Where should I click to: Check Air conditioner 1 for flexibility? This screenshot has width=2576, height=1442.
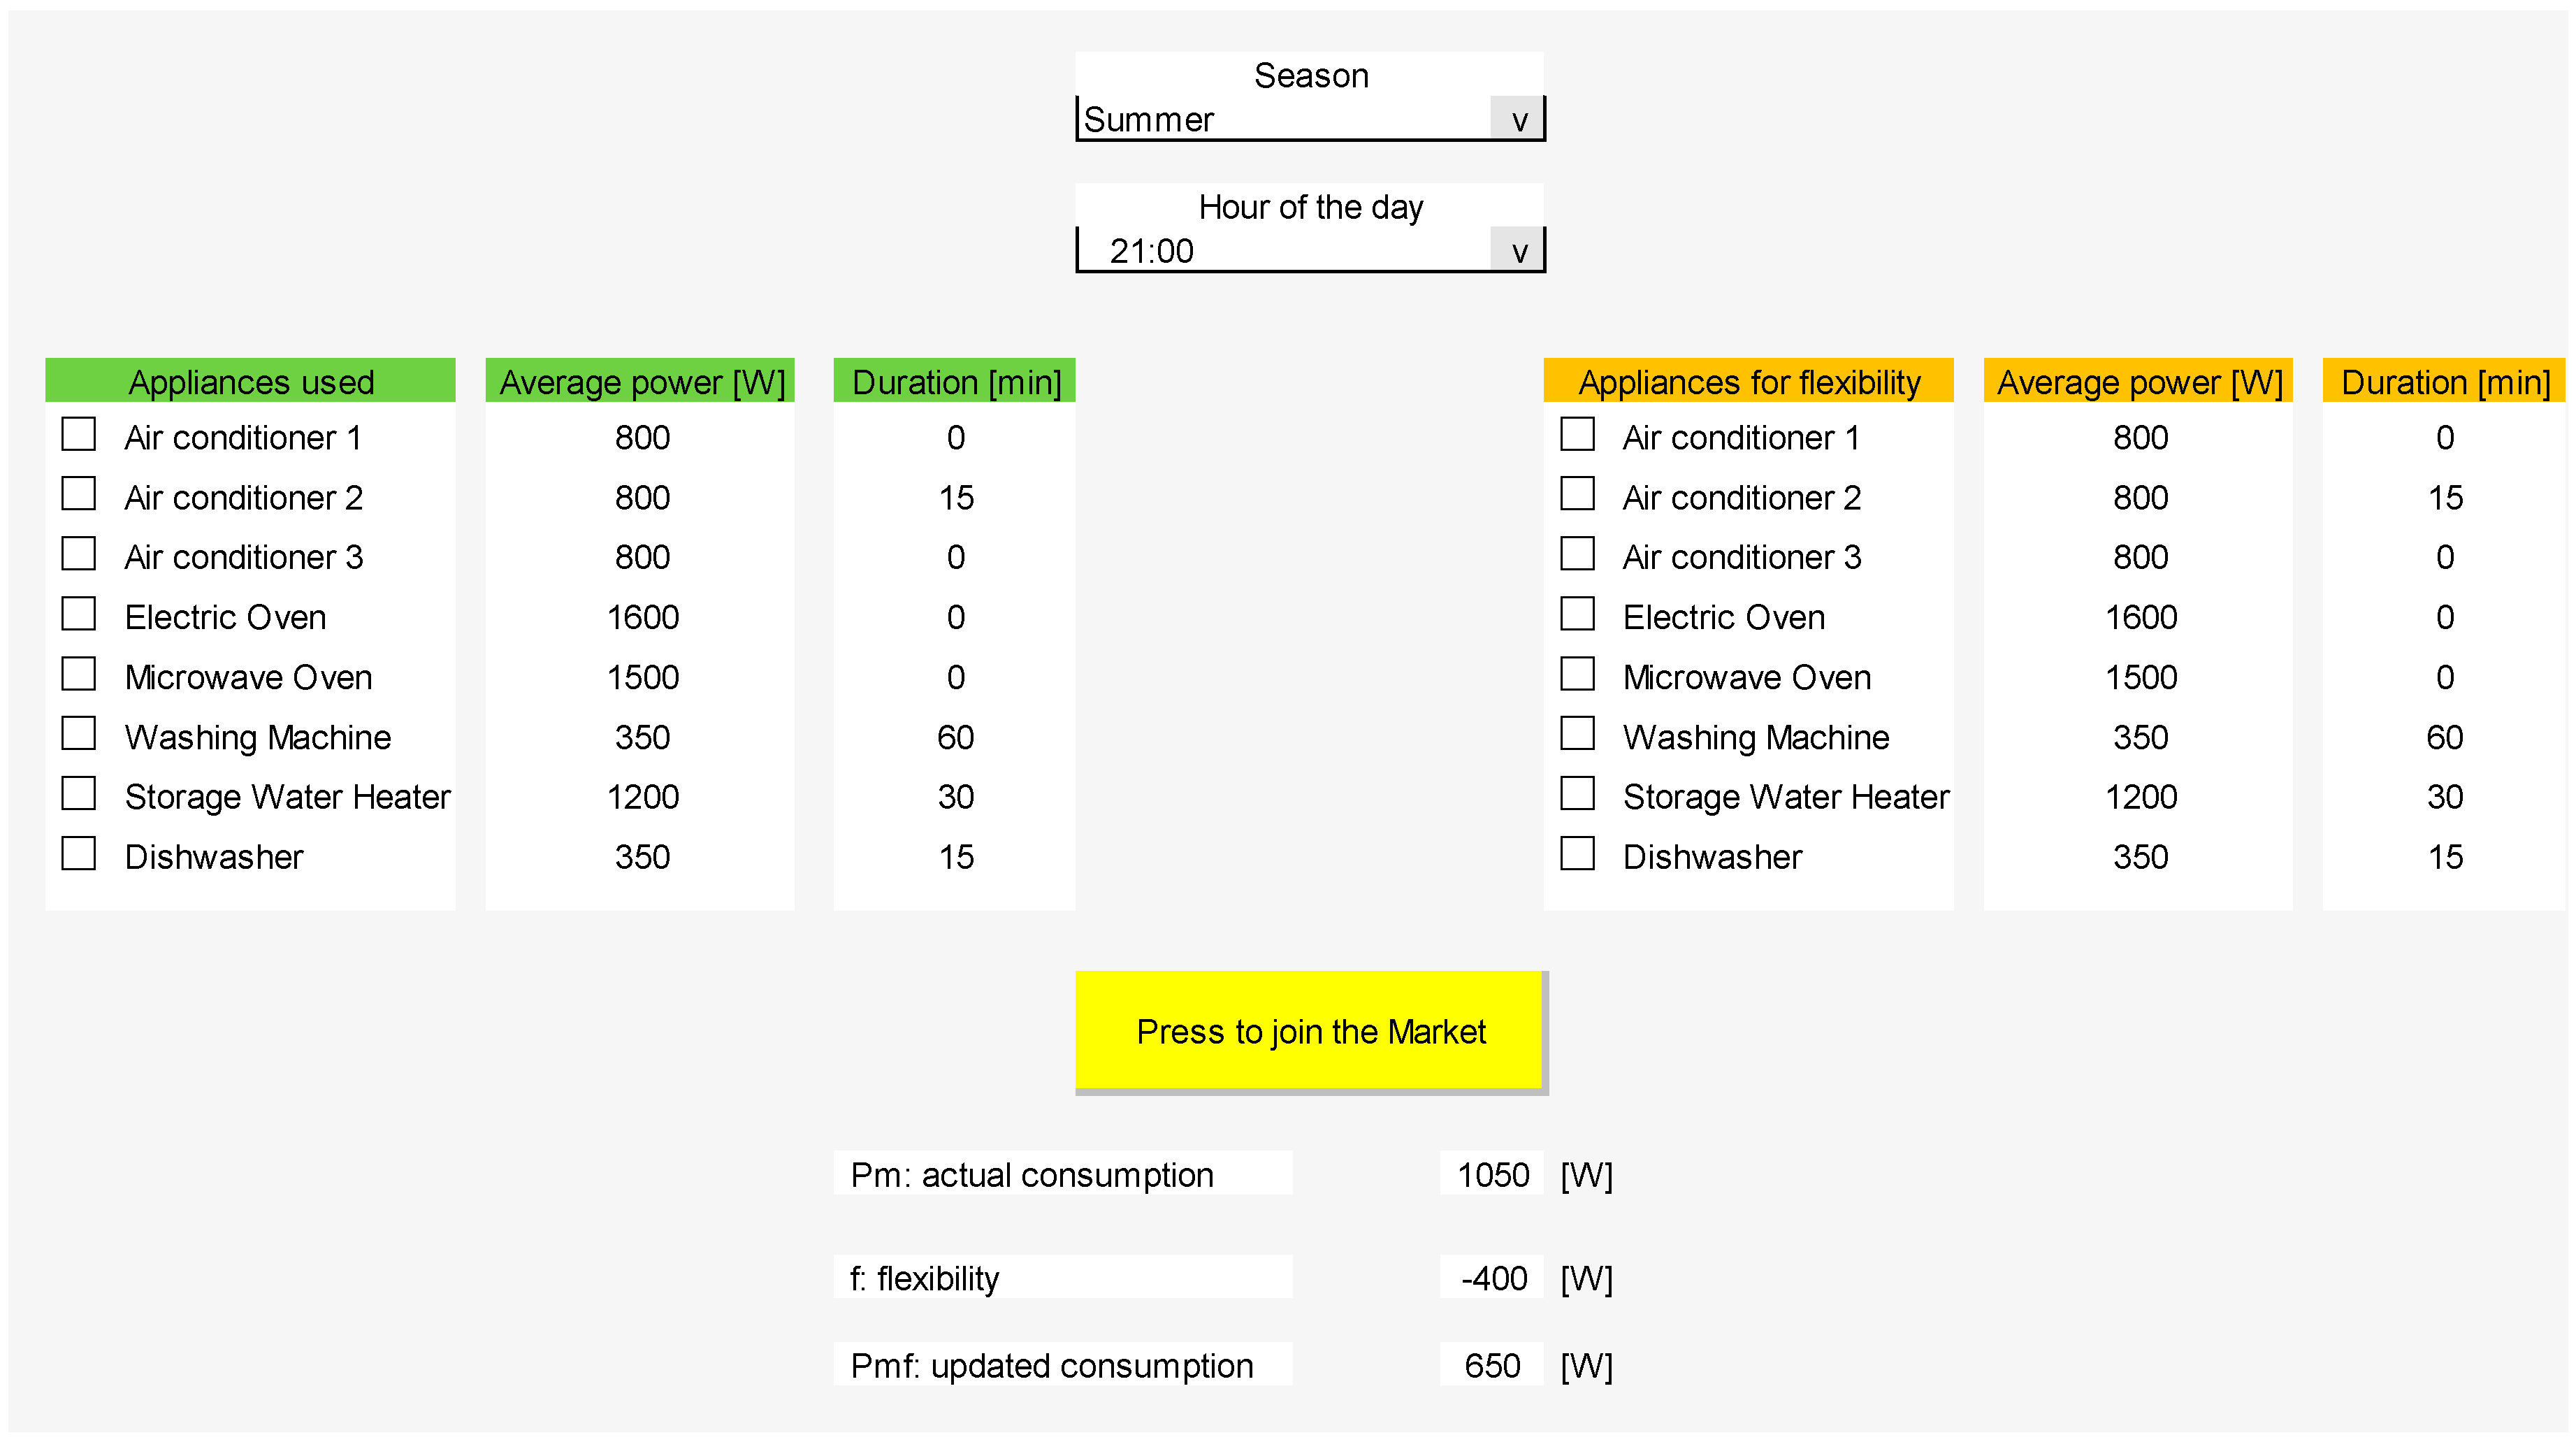click(1577, 435)
